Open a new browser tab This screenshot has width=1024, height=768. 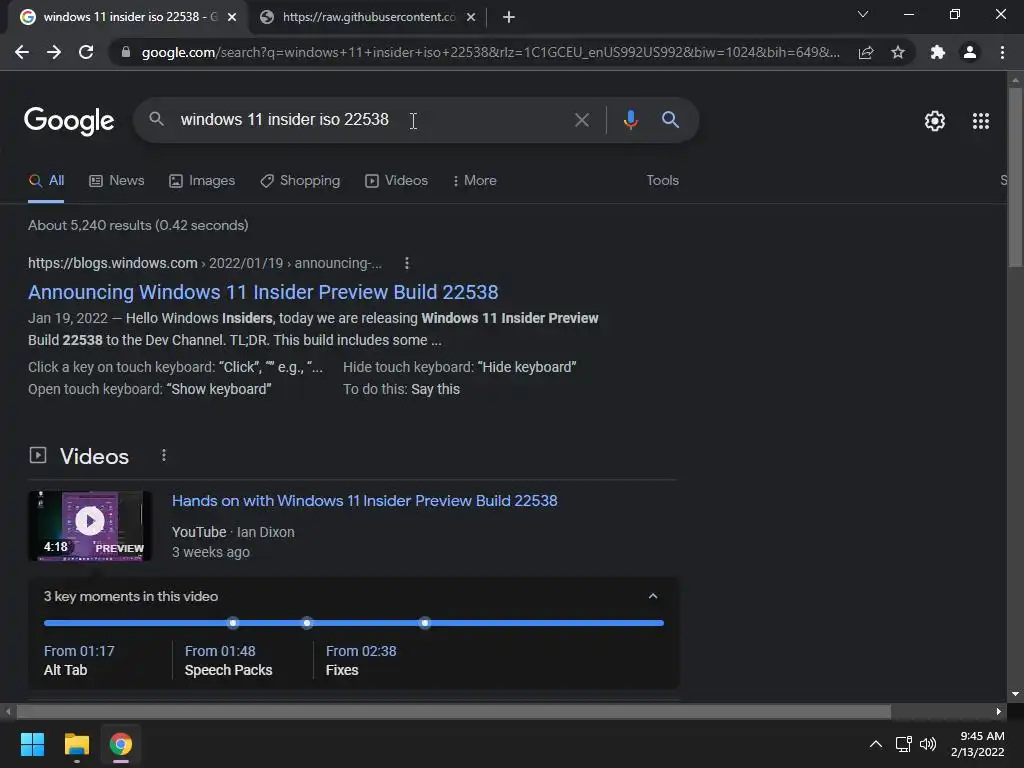(509, 18)
